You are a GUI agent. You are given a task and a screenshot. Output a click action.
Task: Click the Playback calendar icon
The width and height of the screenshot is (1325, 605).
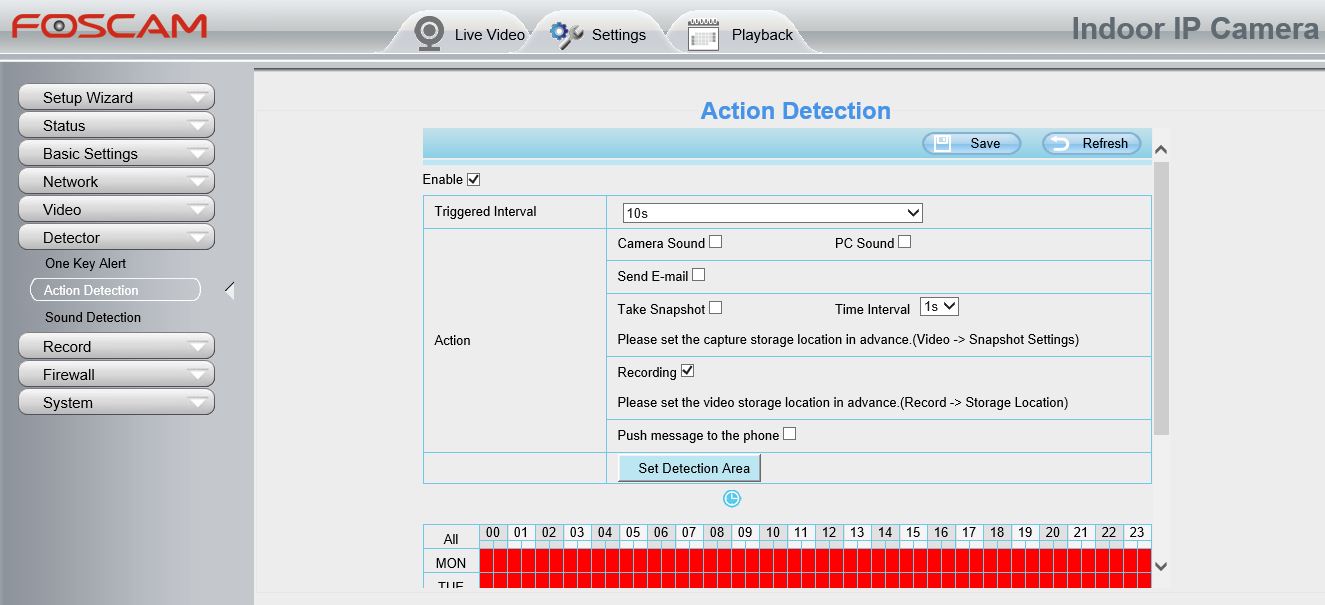(x=704, y=34)
